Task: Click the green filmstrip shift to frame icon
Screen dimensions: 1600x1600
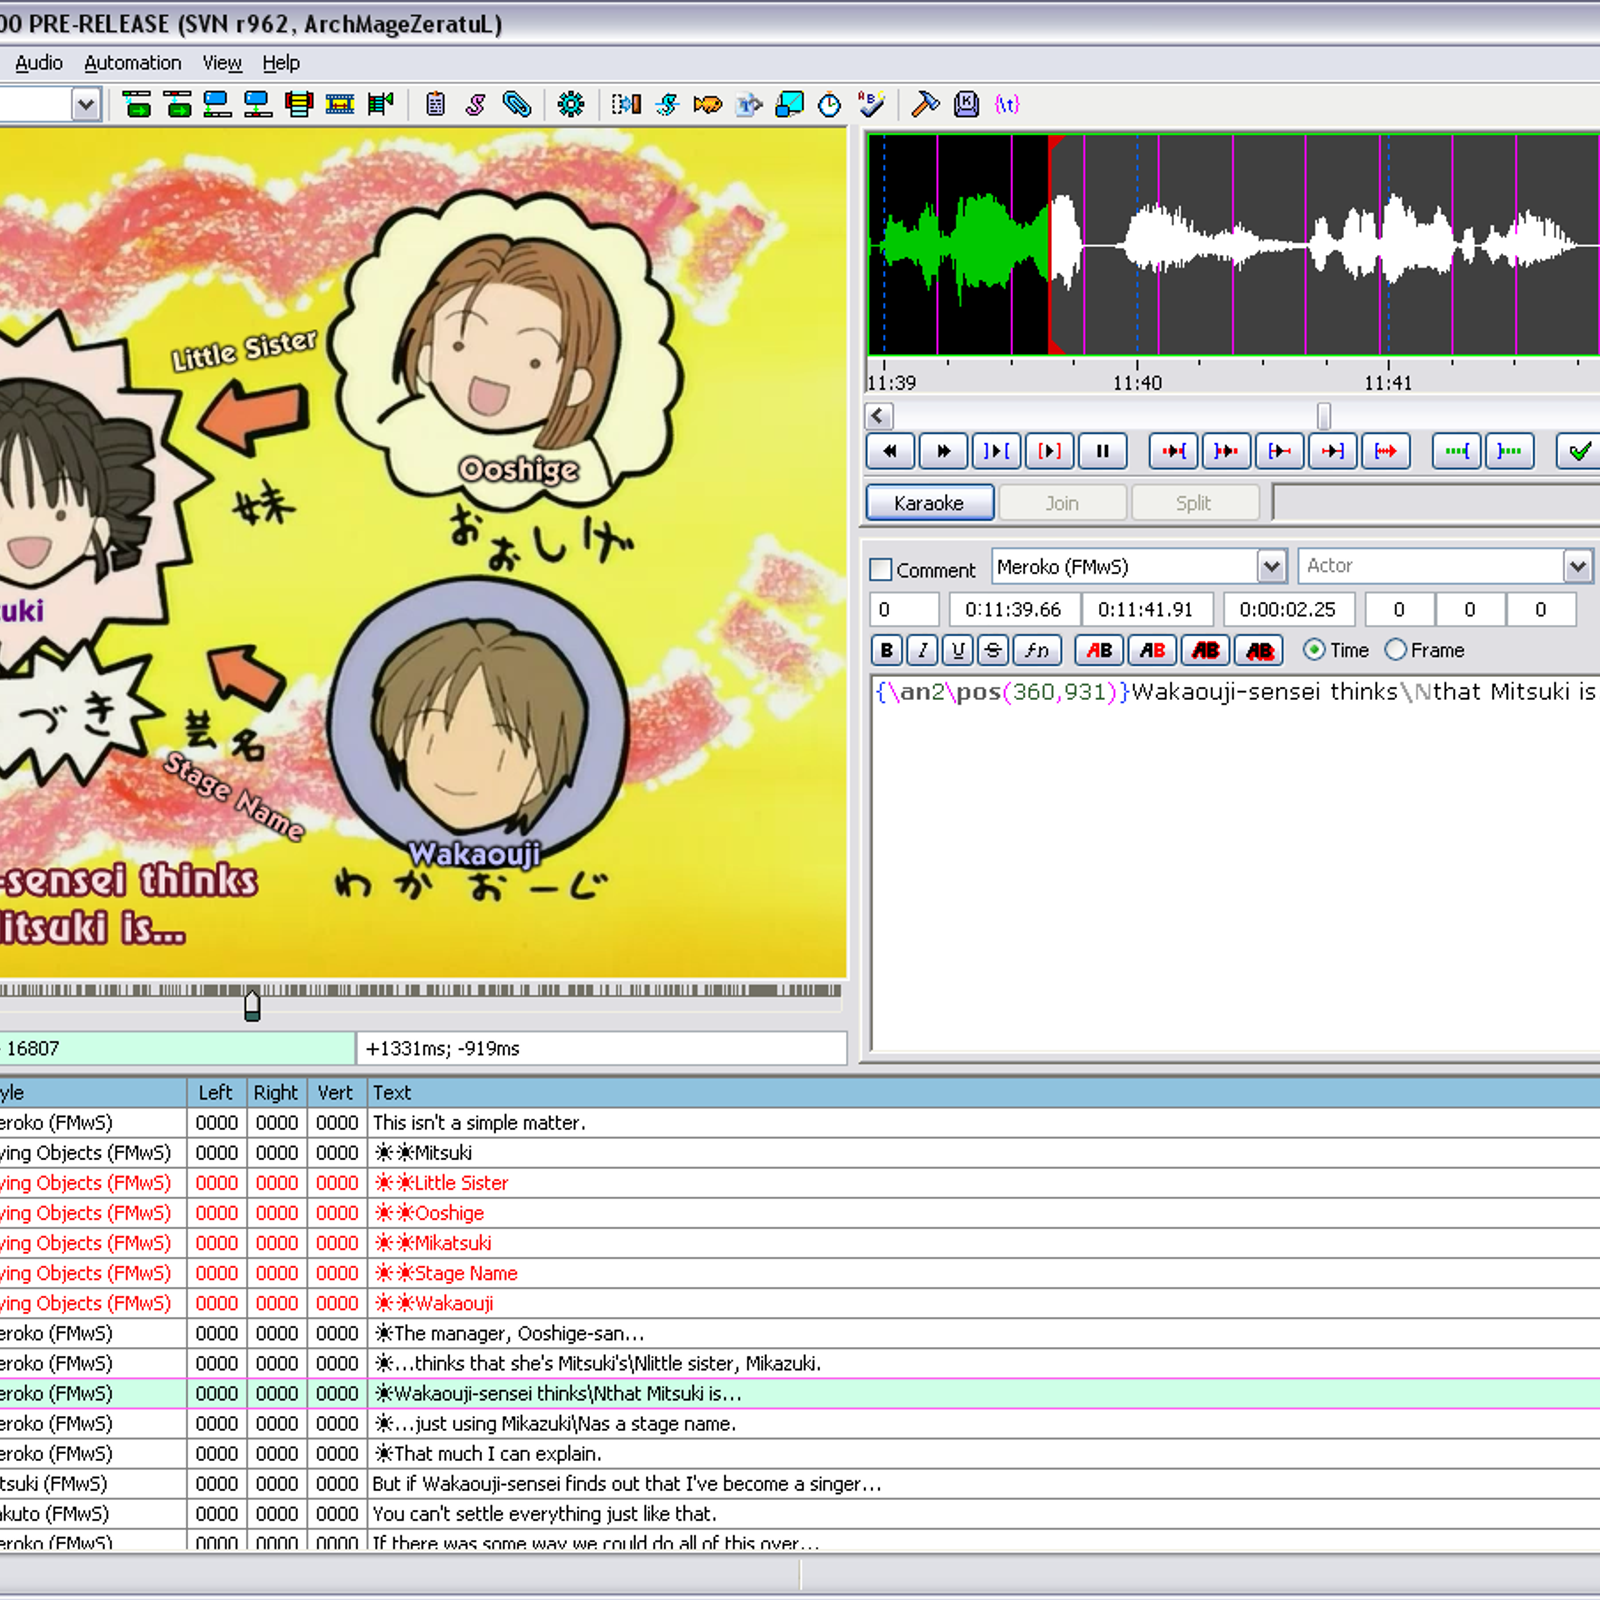Action: [381, 104]
